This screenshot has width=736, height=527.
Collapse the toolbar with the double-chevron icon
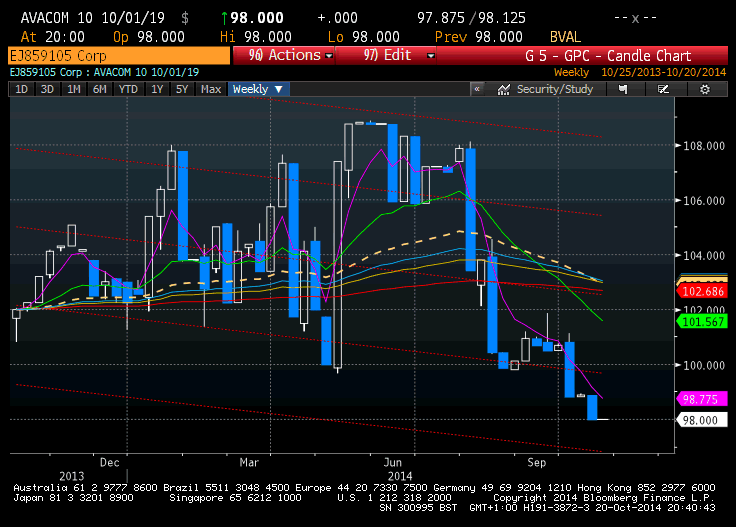[477, 89]
